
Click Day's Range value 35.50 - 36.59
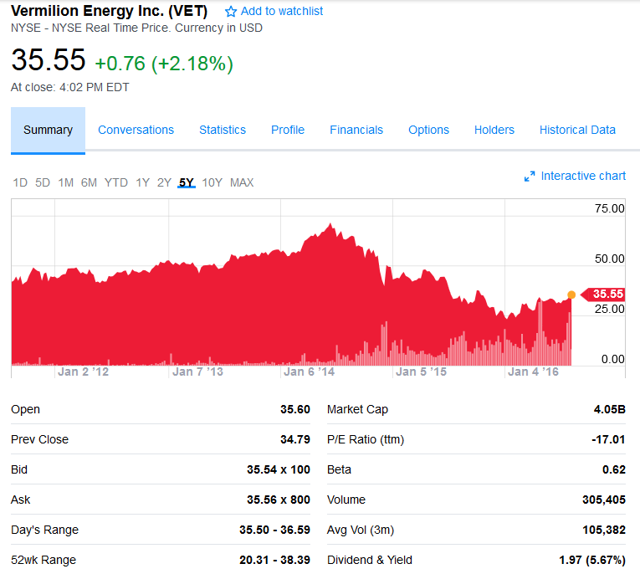pyautogui.click(x=275, y=530)
